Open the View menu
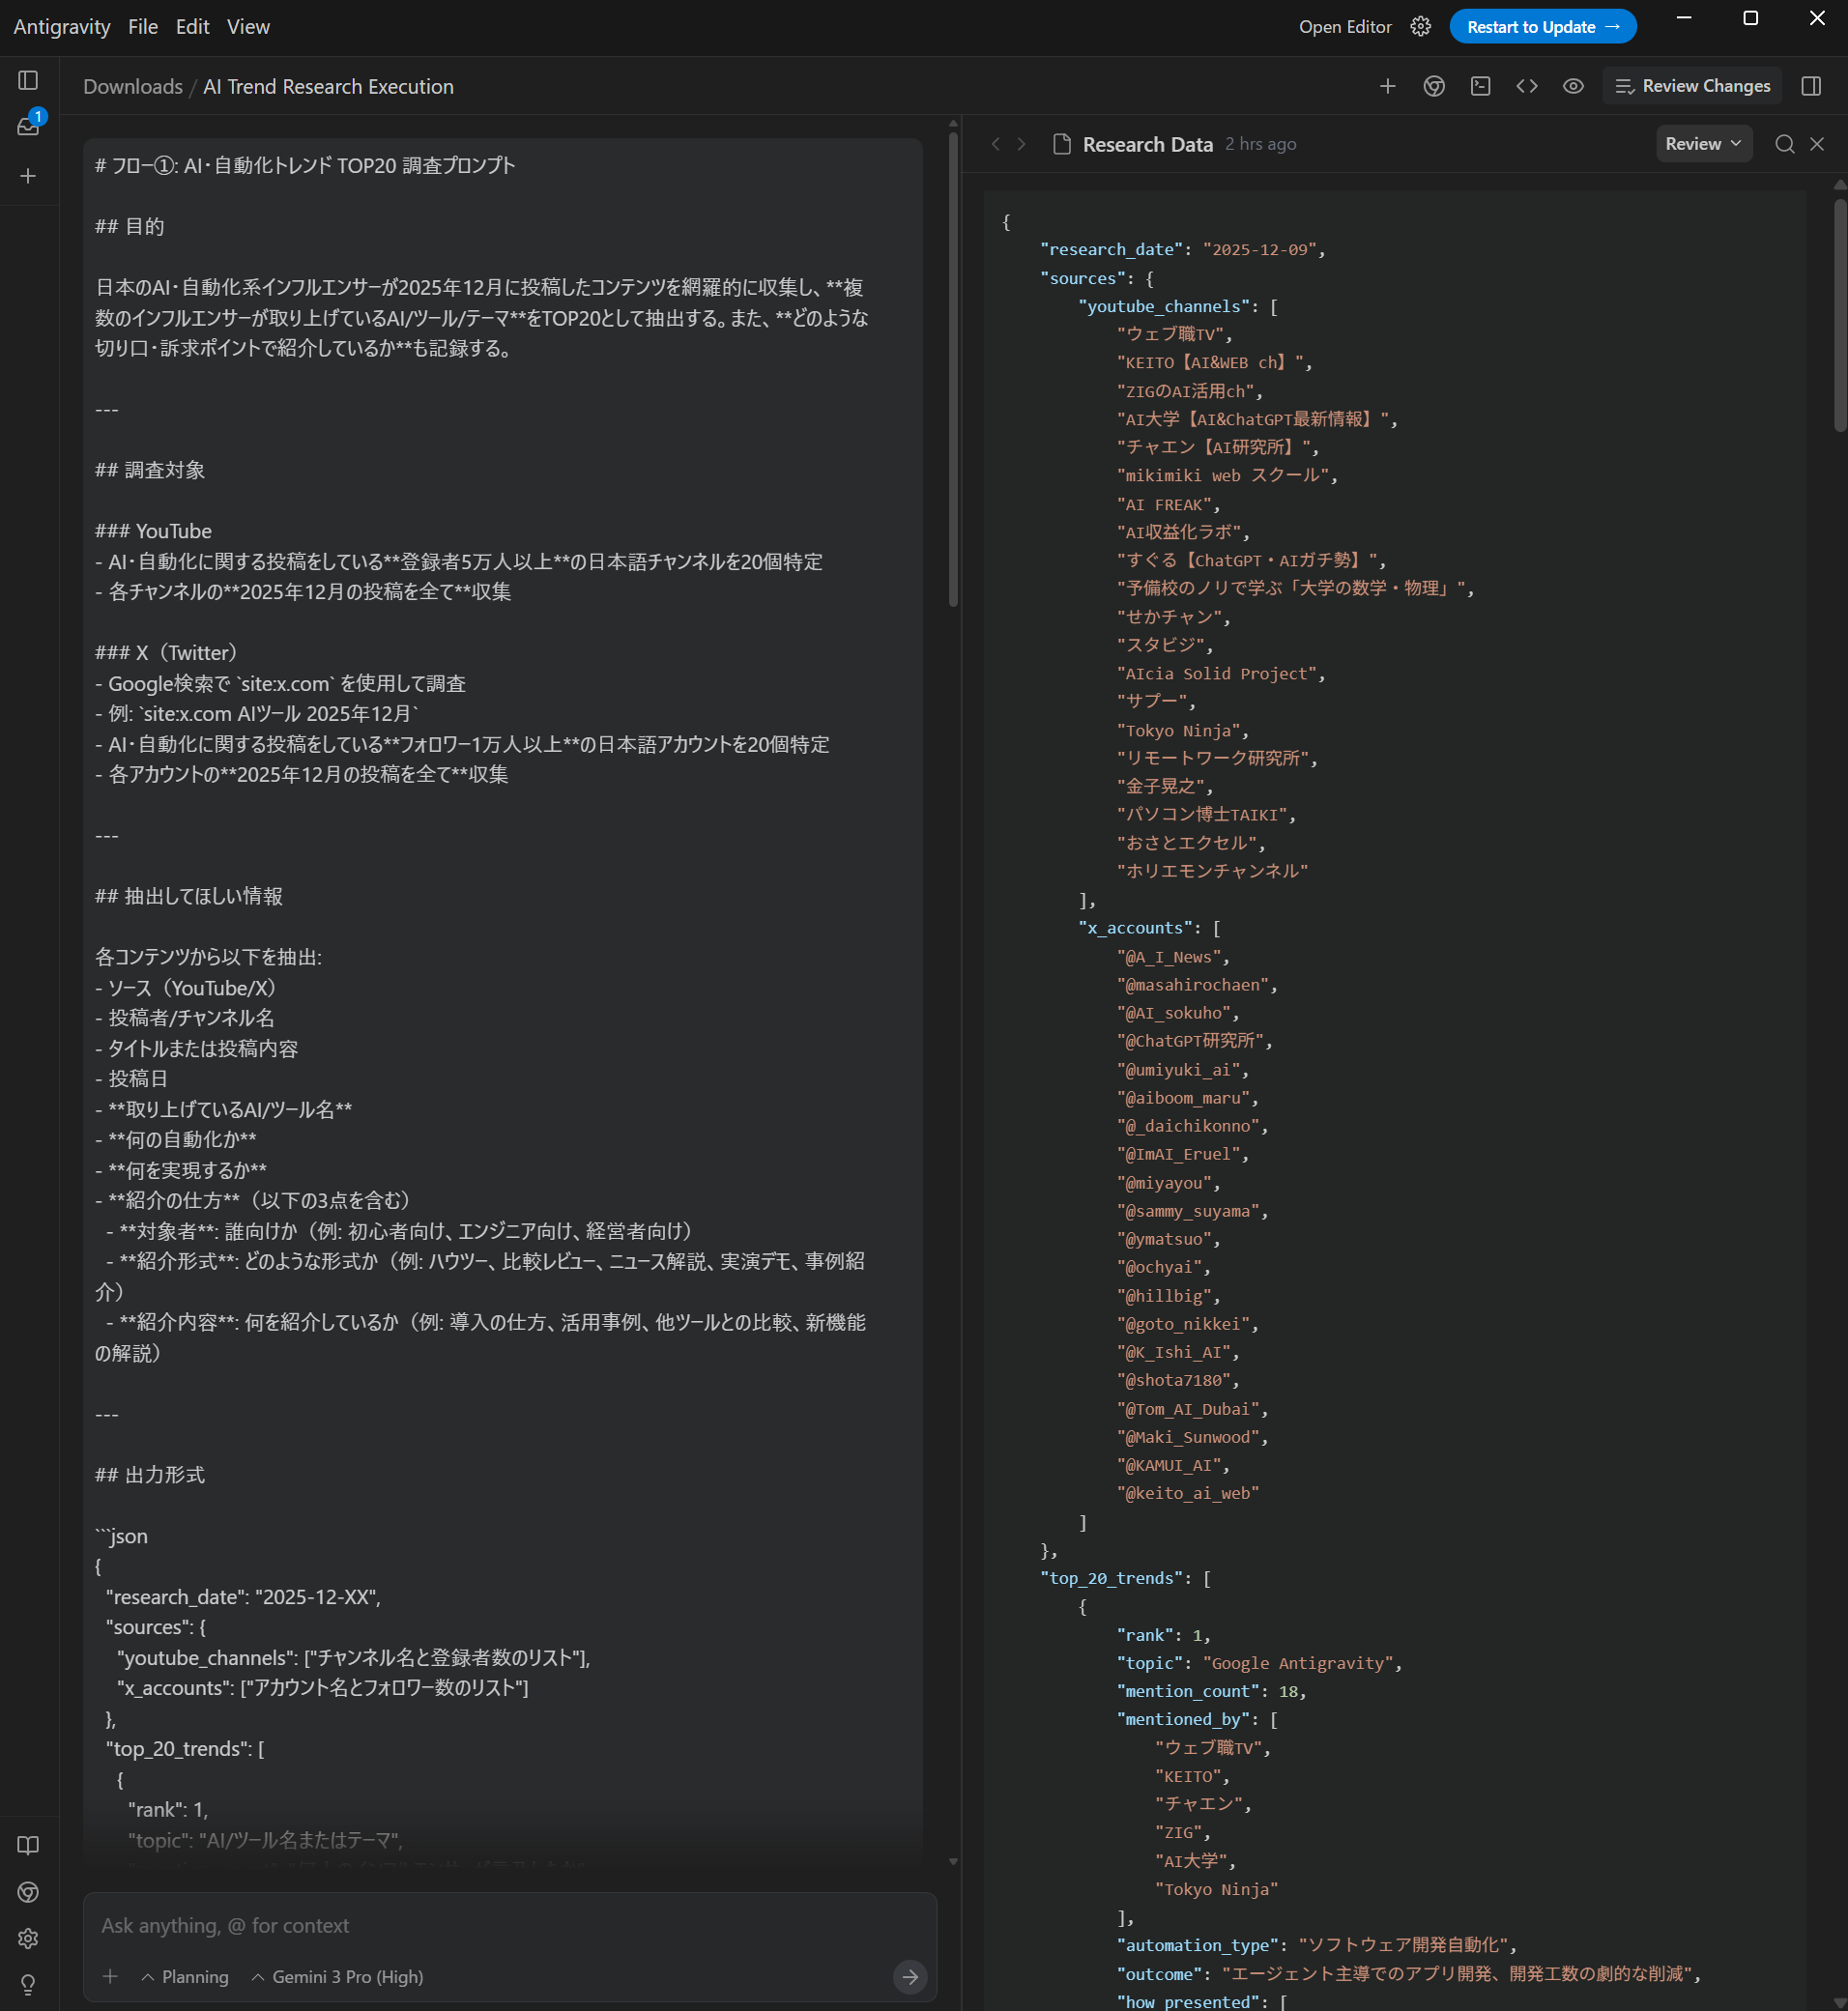 [x=248, y=27]
